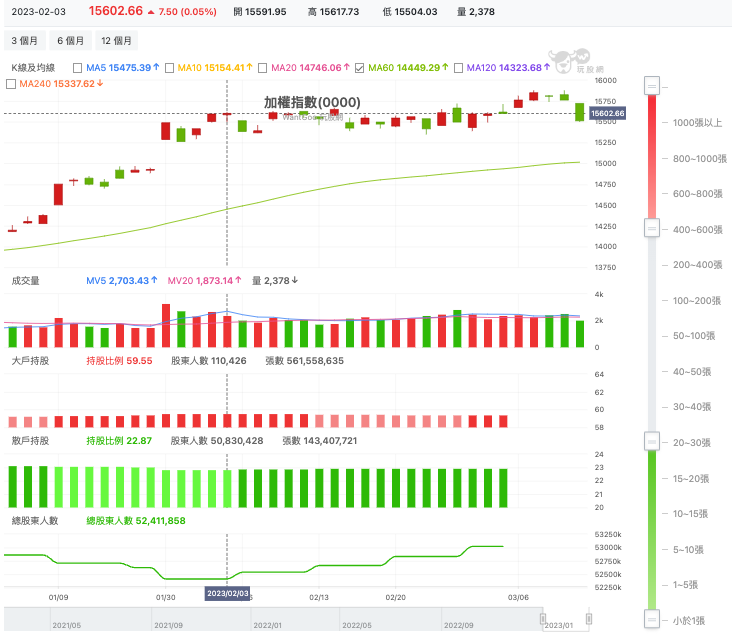Click the 總股東人數 52,411,858 value
732x637 pixels.
point(136,520)
